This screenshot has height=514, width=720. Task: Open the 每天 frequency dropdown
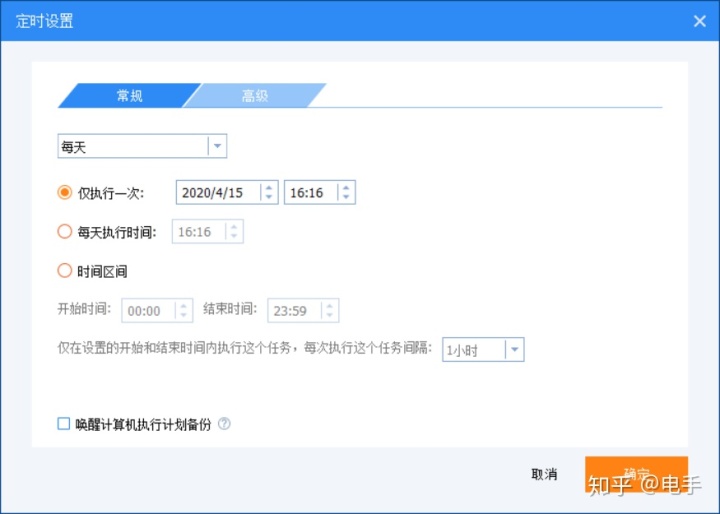[x=142, y=146]
